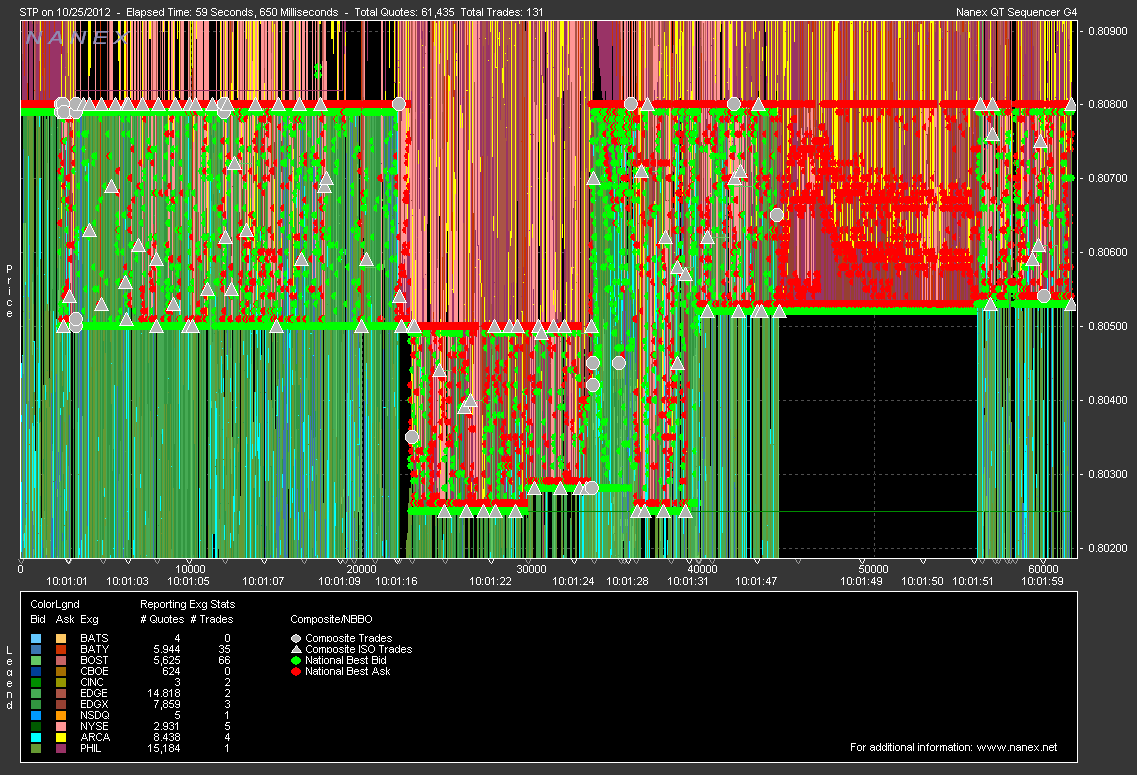Click the CINC exchange label in legend
1137x775 pixels.
(x=92, y=682)
